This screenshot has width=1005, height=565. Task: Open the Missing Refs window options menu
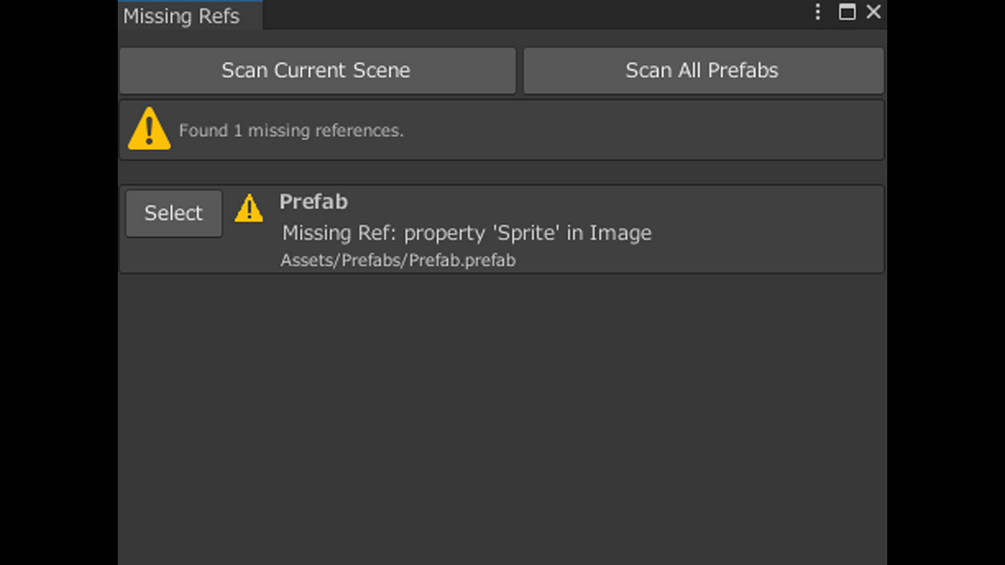[x=818, y=12]
